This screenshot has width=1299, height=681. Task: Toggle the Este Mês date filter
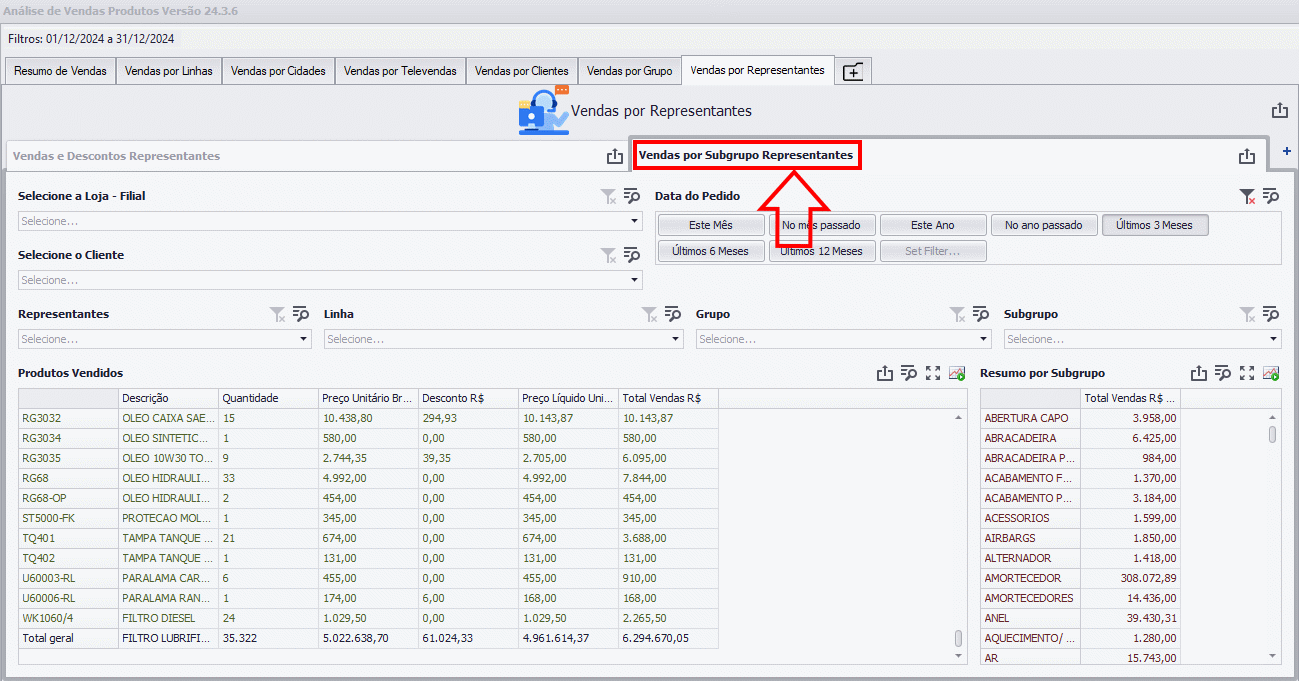711,225
